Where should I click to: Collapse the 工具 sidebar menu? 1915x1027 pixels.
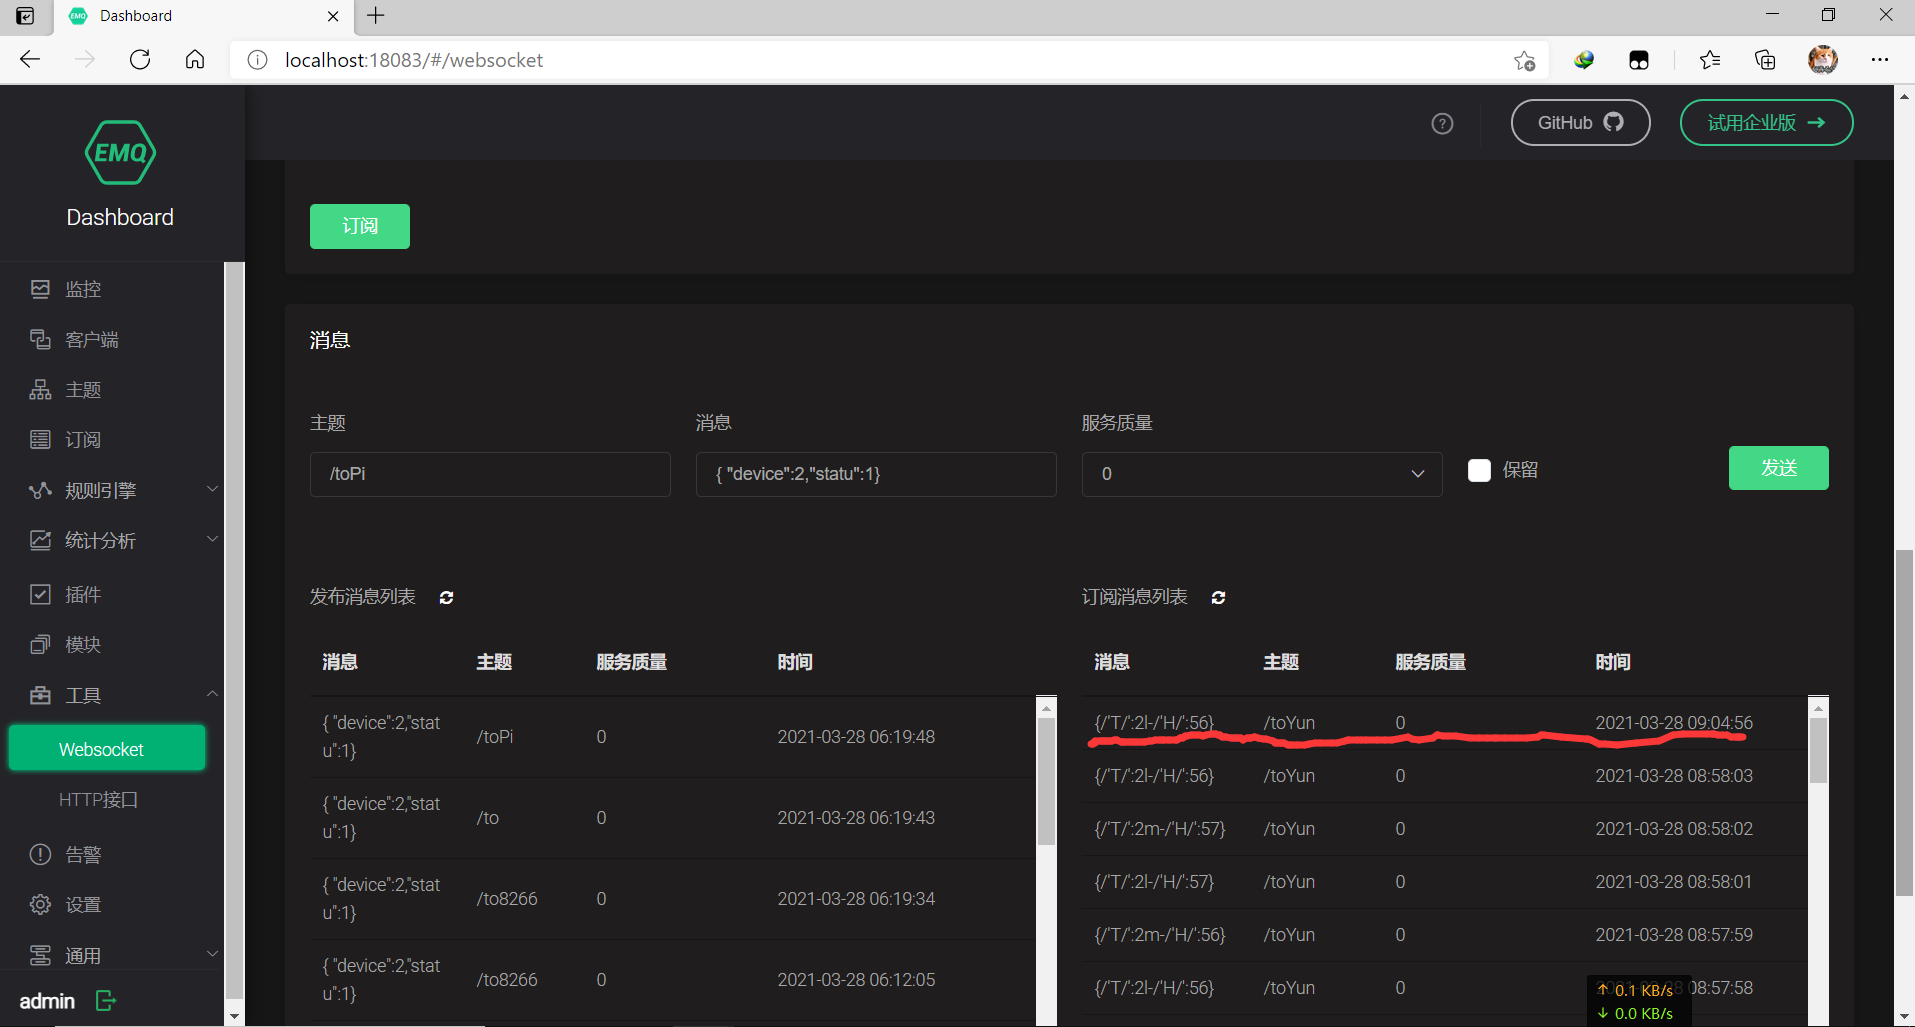click(122, 695)
